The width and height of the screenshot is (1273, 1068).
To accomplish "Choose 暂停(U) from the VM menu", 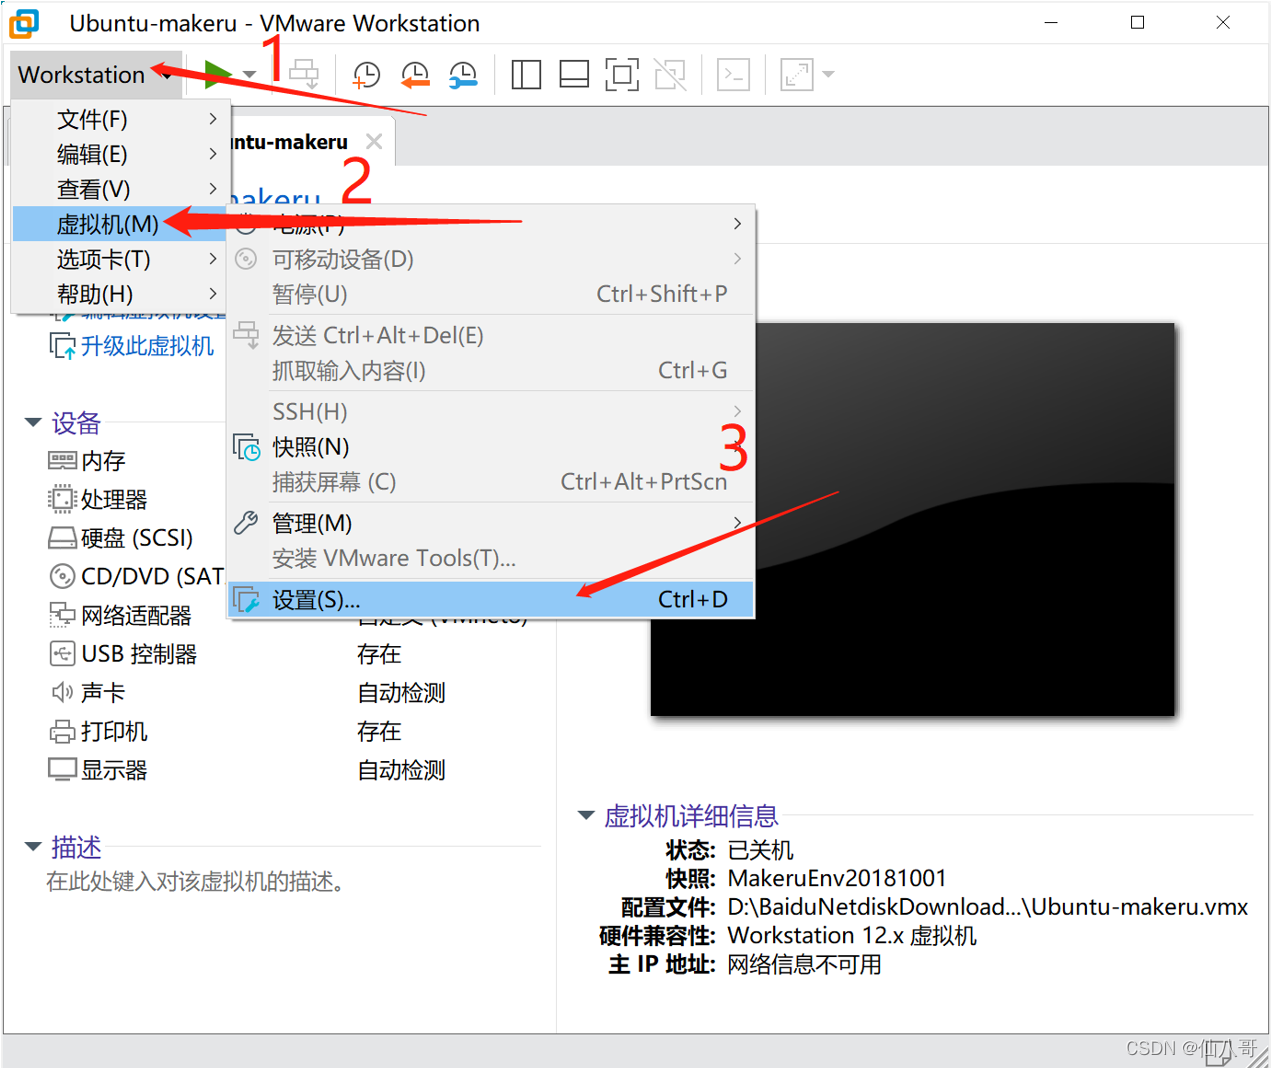I will 491,294.
